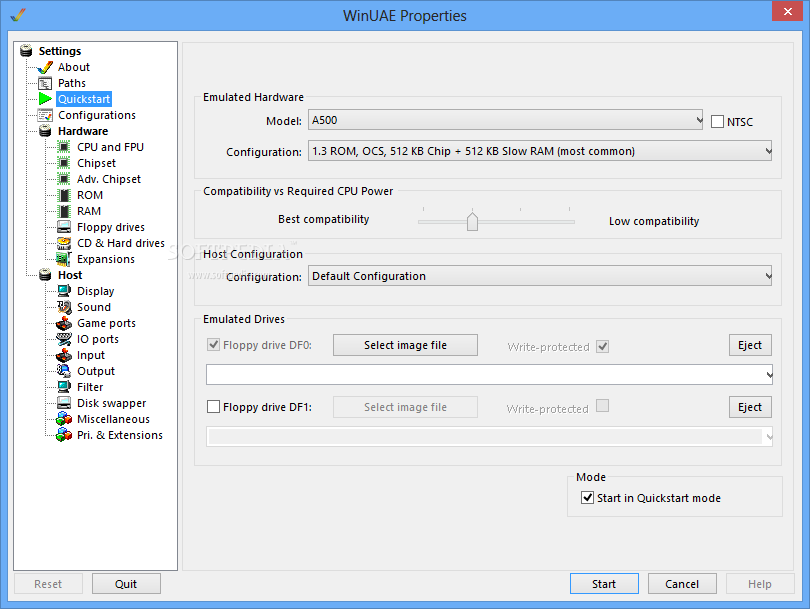The image size is (810, 609).
Task: Open the Paths page
Action: 72,83
